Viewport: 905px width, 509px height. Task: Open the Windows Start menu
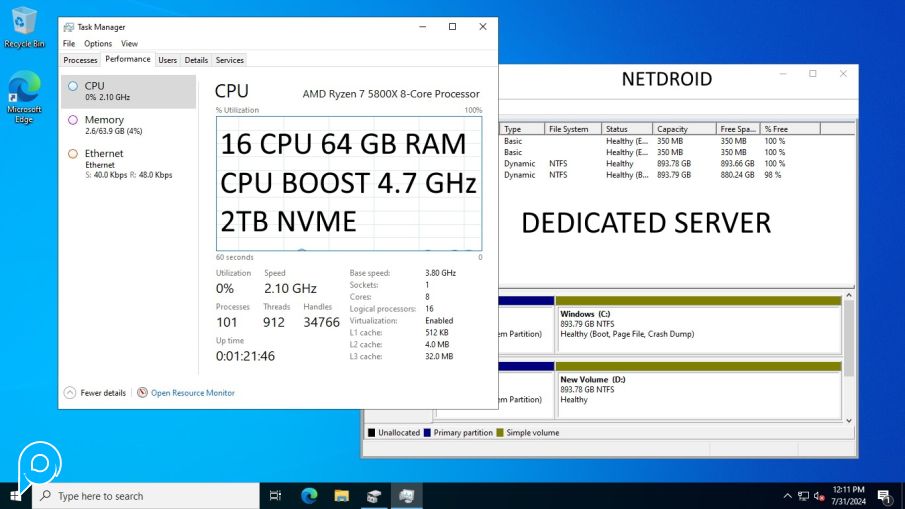pos(16,496)
